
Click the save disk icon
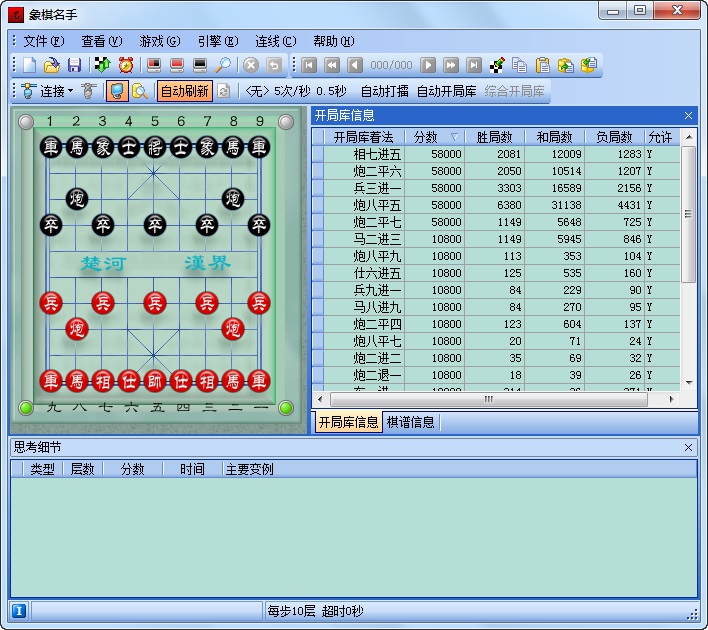[74, 65]
